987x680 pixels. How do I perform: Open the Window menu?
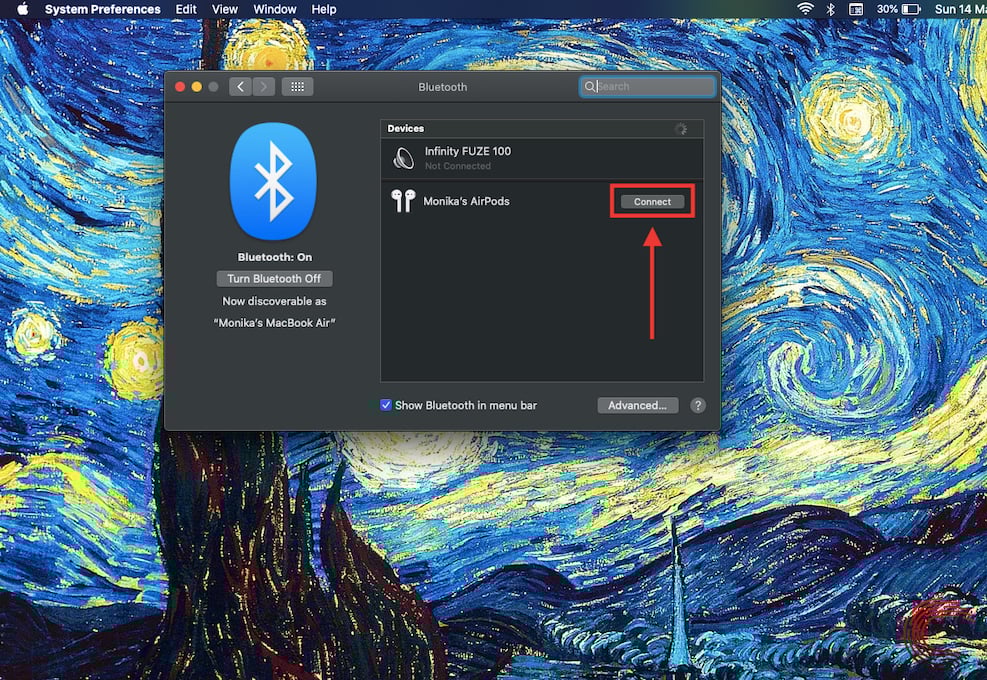tap(274, 9)
